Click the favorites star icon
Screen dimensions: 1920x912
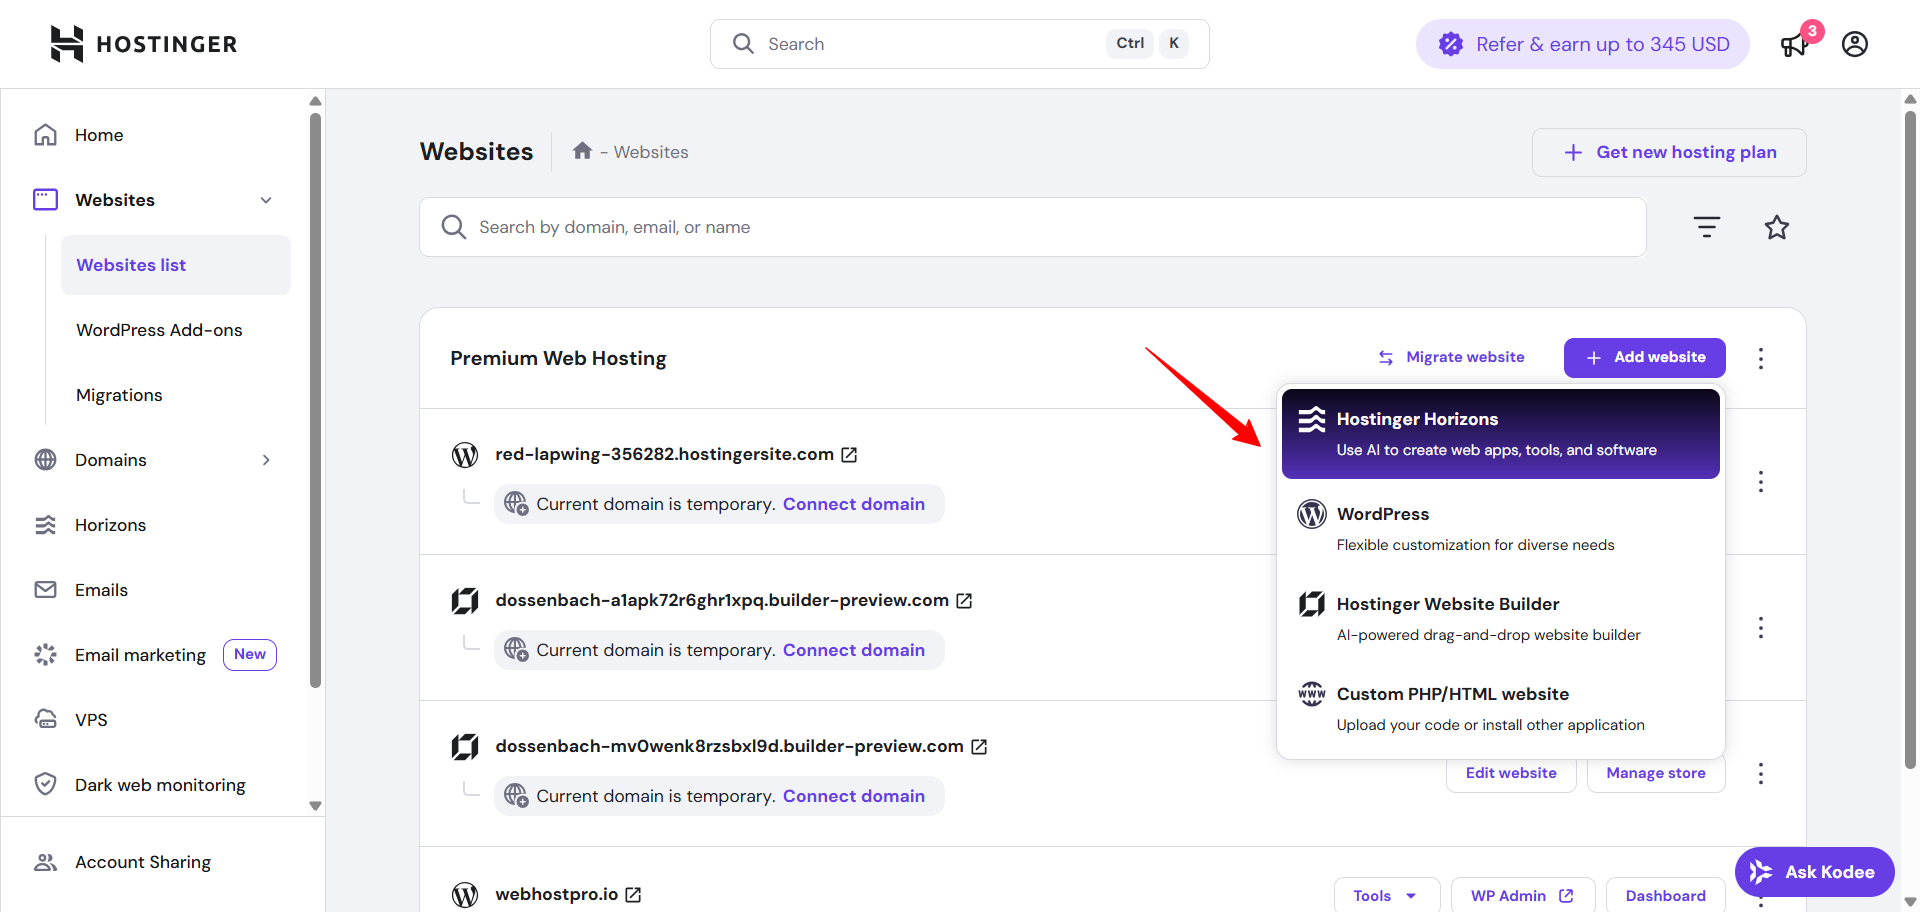(1777, 227)
